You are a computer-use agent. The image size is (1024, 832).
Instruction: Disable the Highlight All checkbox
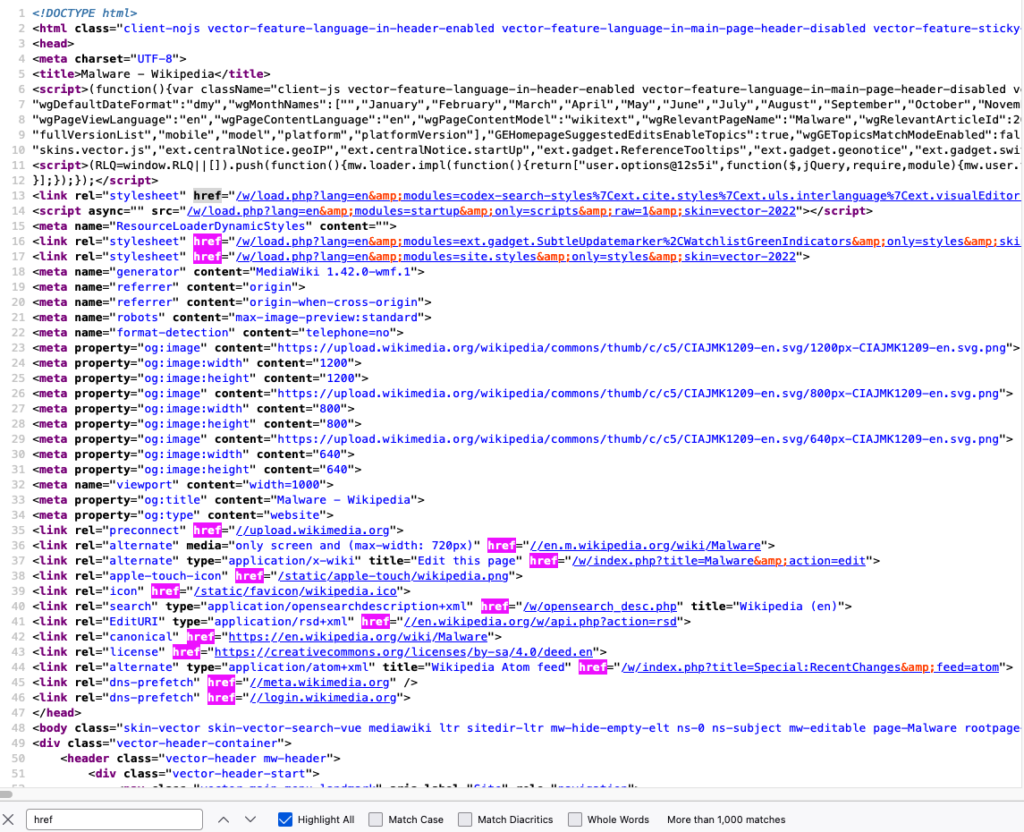point(285,819)
